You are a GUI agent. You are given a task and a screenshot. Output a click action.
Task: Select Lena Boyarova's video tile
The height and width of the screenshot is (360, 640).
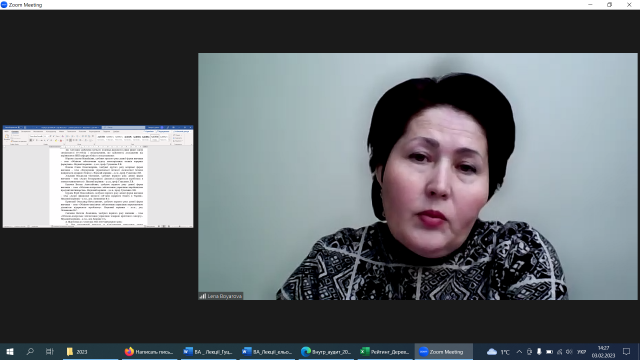click(x=418, y=177)
